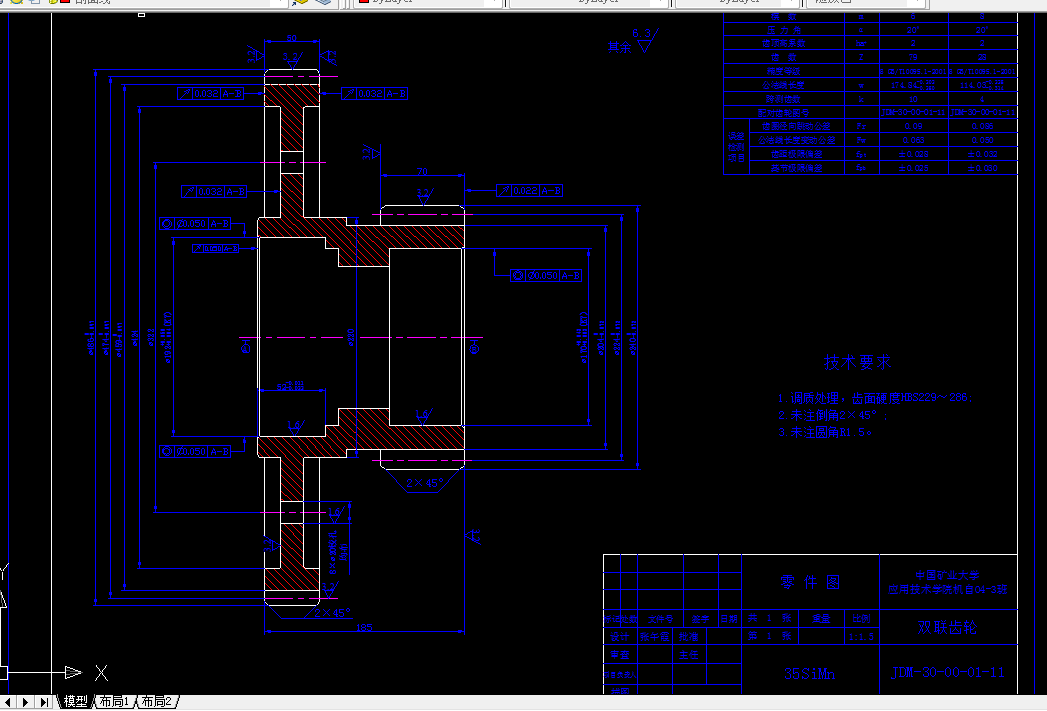Select the 70 width dimension
The image size is (1047, 711).
[x=422, y=172]
